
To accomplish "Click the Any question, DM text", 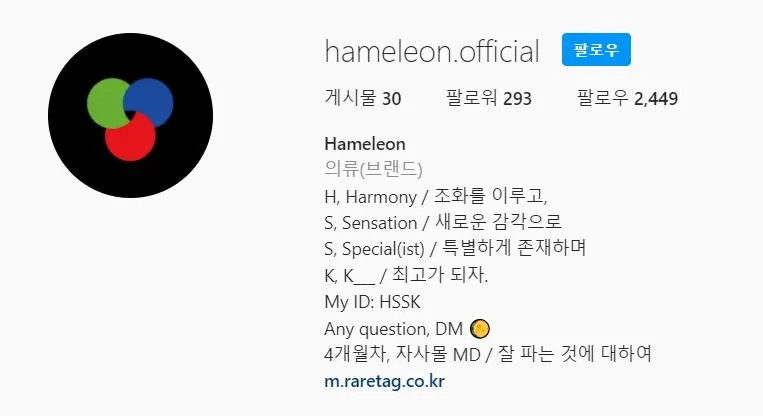I will (394, 329).
